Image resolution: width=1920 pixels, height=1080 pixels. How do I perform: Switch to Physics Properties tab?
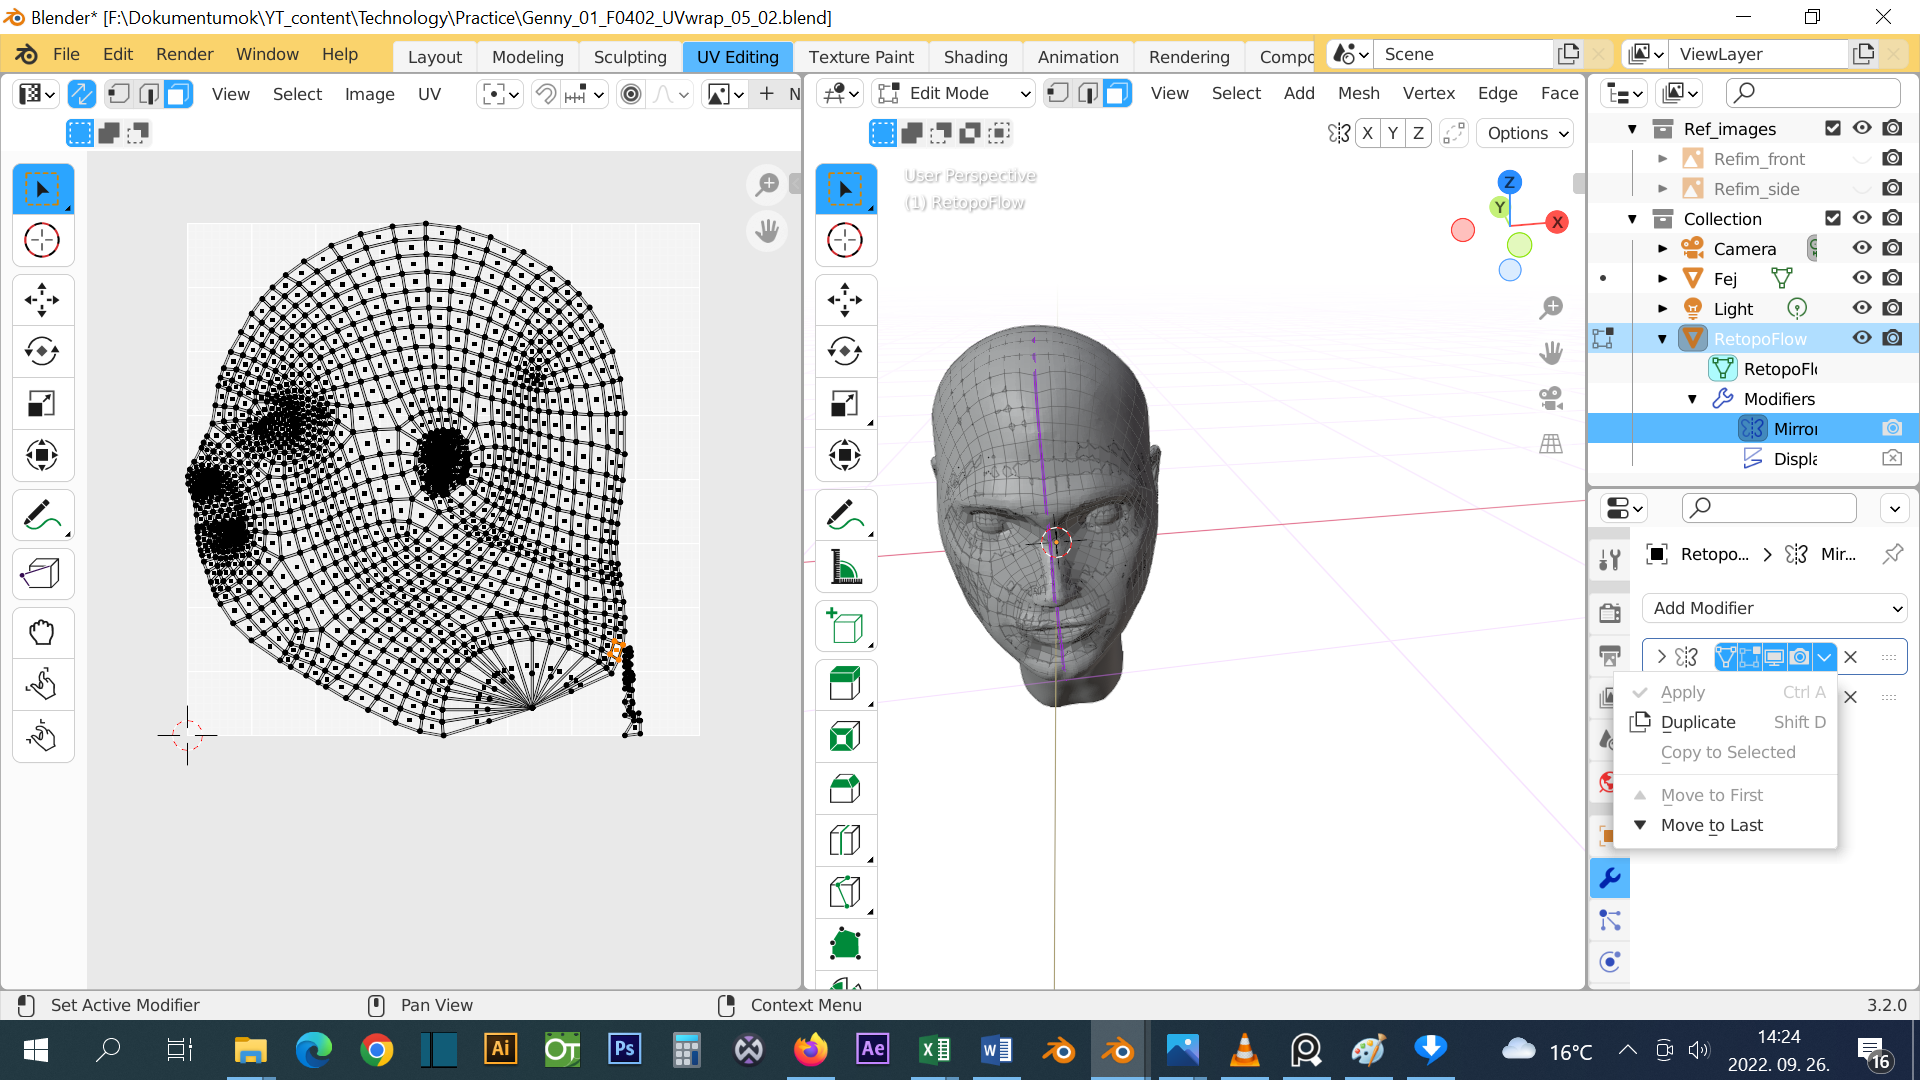tap(1610, 961)
